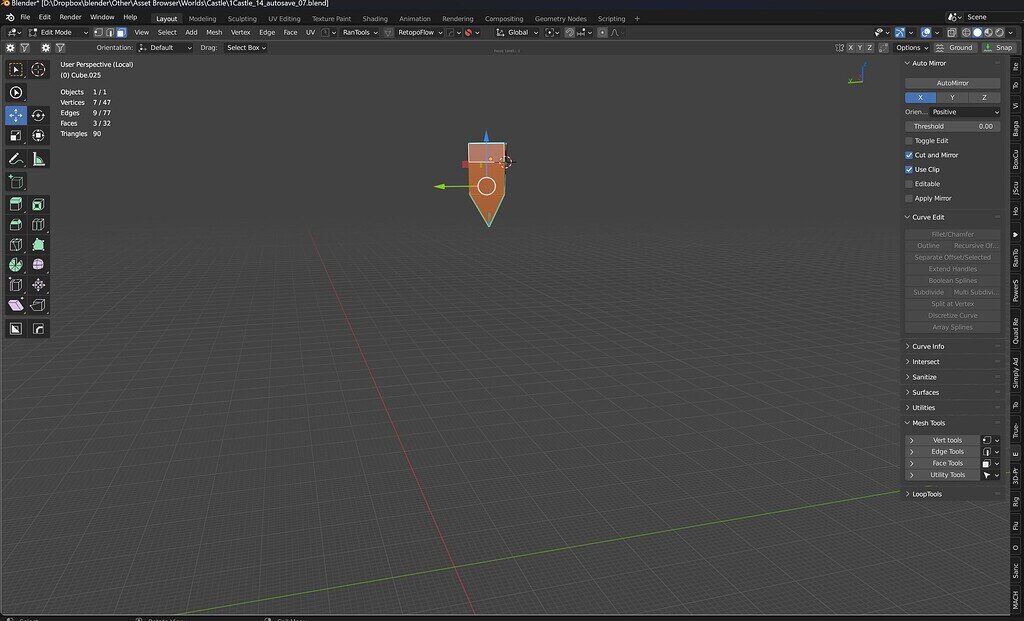Open the Render menu
The image size is (1024, 621).
[70, 17]
